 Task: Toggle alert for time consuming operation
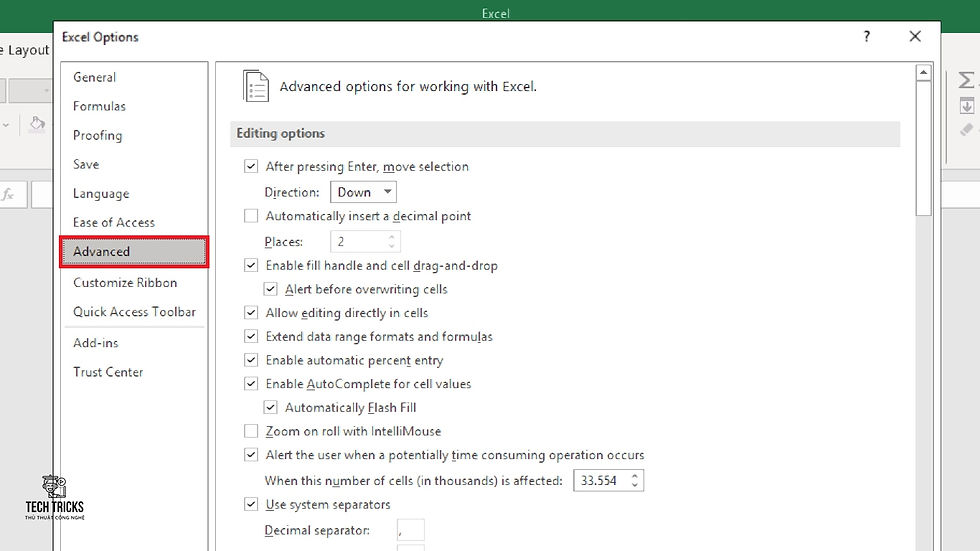(251, 455)
